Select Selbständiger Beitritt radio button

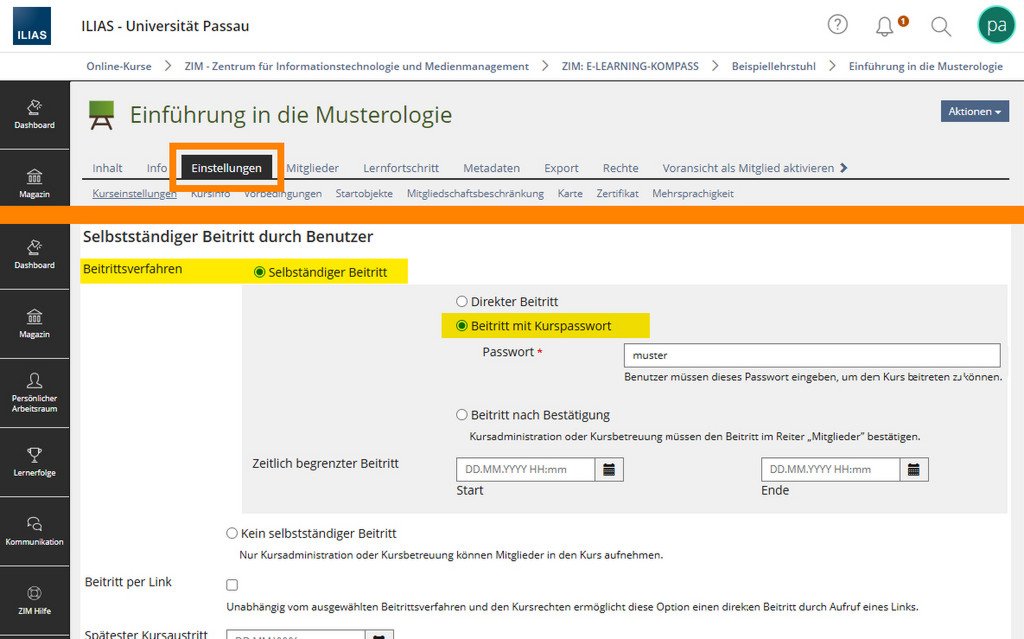[259, 272]
